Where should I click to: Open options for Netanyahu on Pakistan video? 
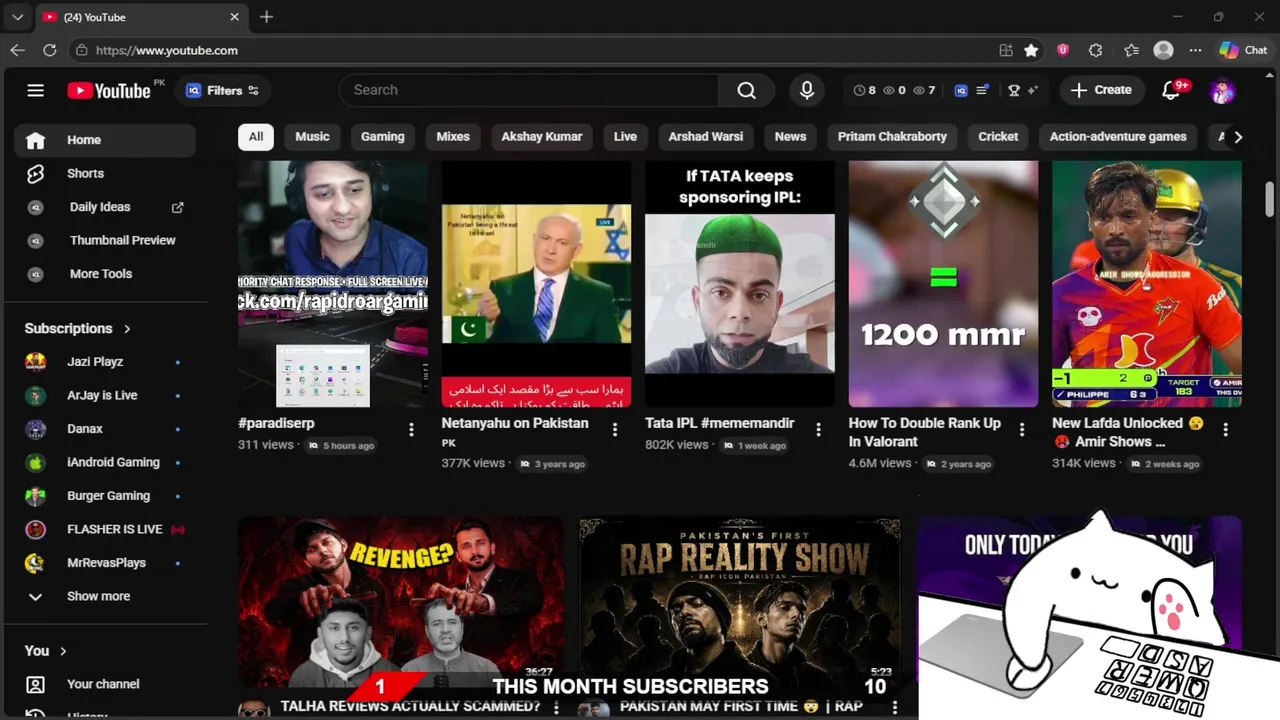coord(615,430)
